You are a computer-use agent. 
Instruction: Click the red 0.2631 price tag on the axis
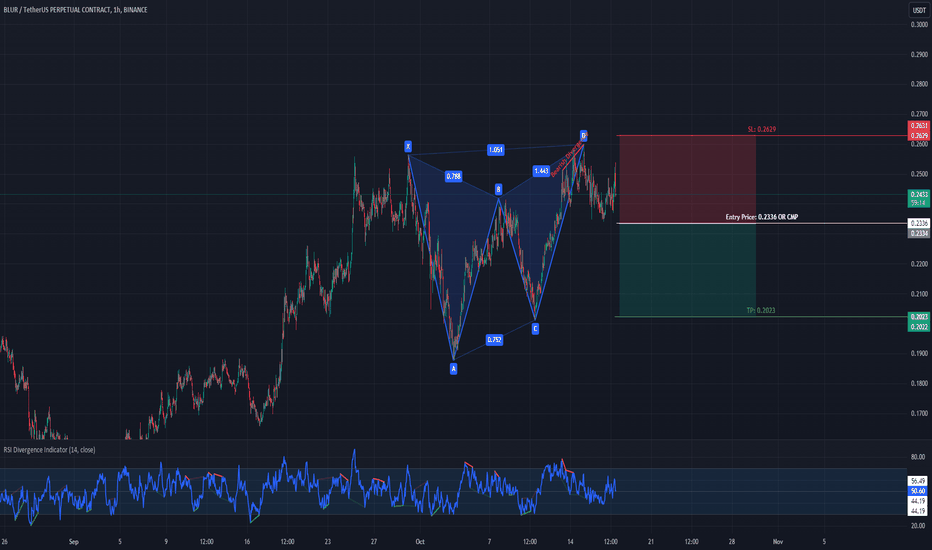point(919,125)
